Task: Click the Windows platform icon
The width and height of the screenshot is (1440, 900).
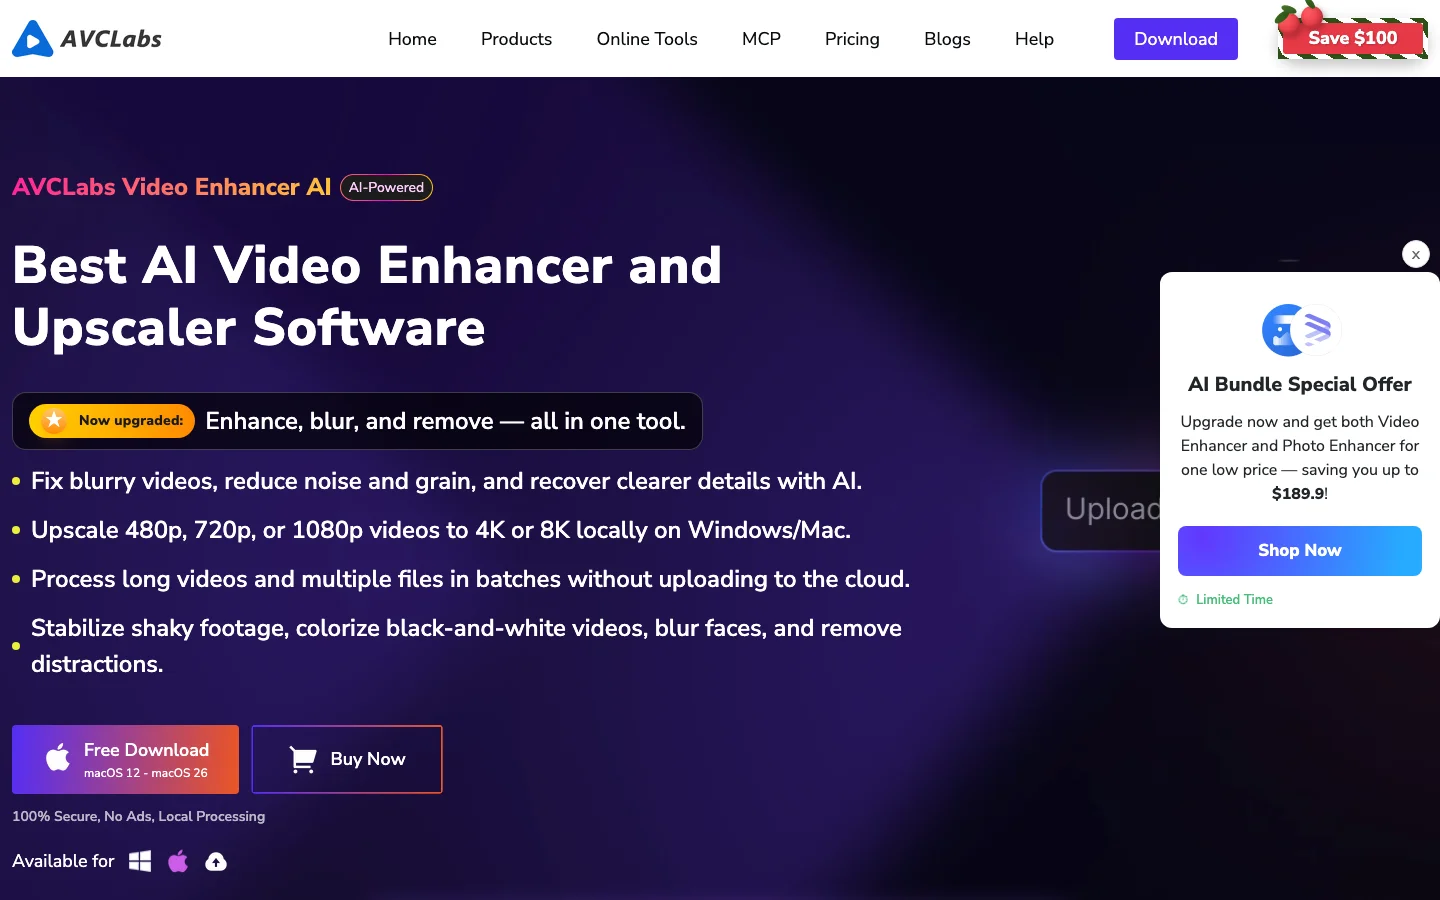Action: 140,861
